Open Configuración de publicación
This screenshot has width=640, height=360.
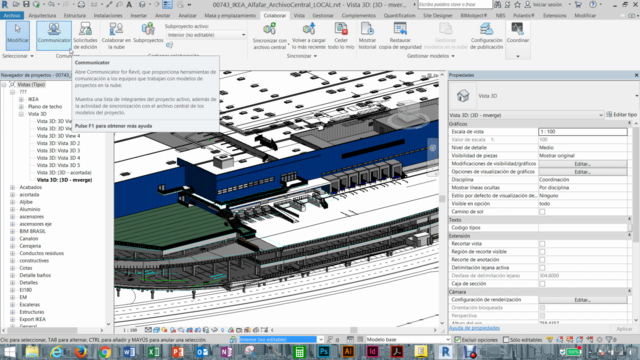tap(487, 36)
